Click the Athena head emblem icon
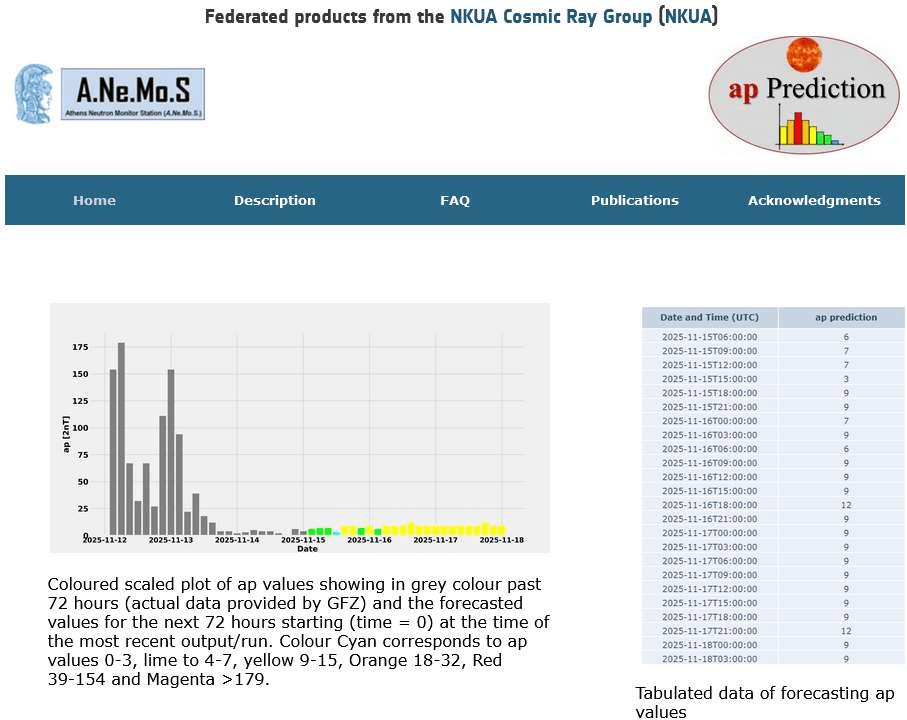907x720 pixels. (34, 94)
